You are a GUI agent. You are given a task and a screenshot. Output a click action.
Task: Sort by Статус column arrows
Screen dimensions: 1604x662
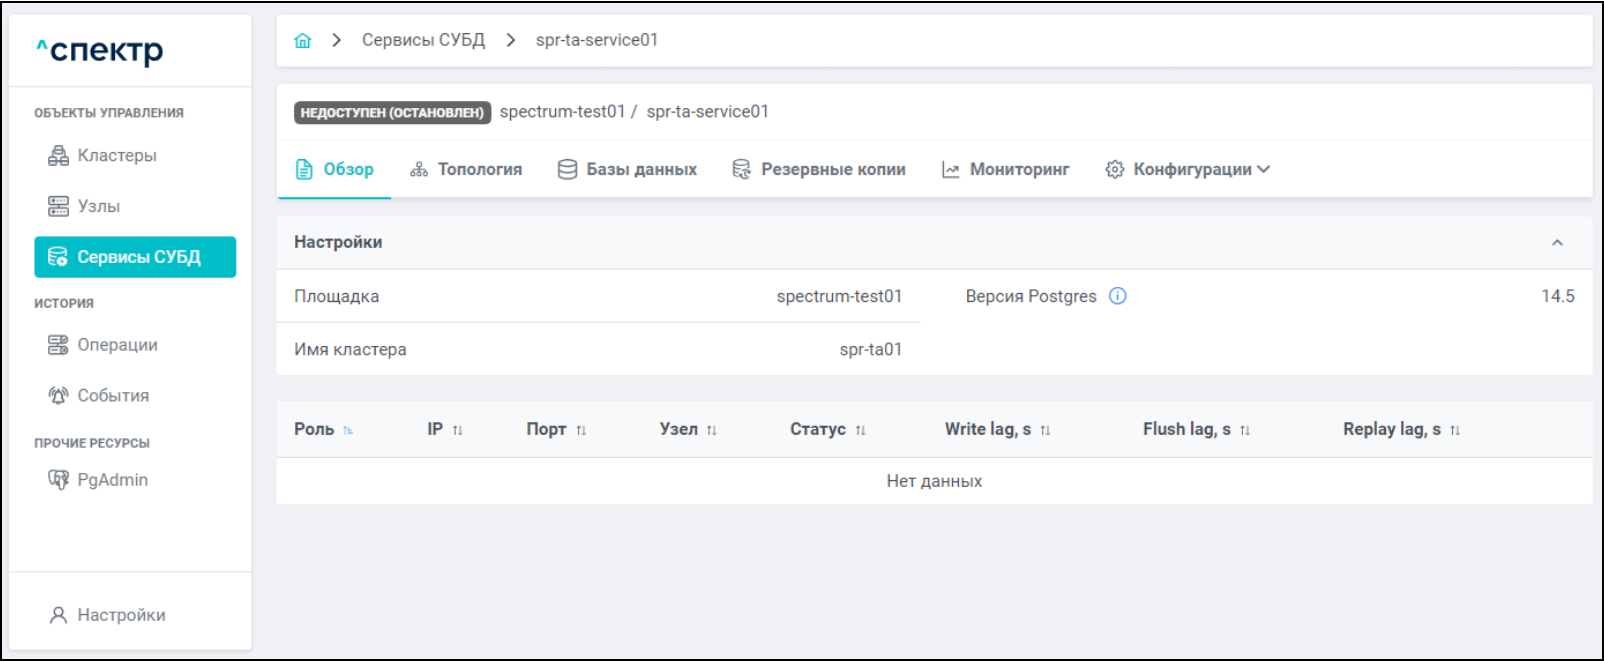coord(860,430)
